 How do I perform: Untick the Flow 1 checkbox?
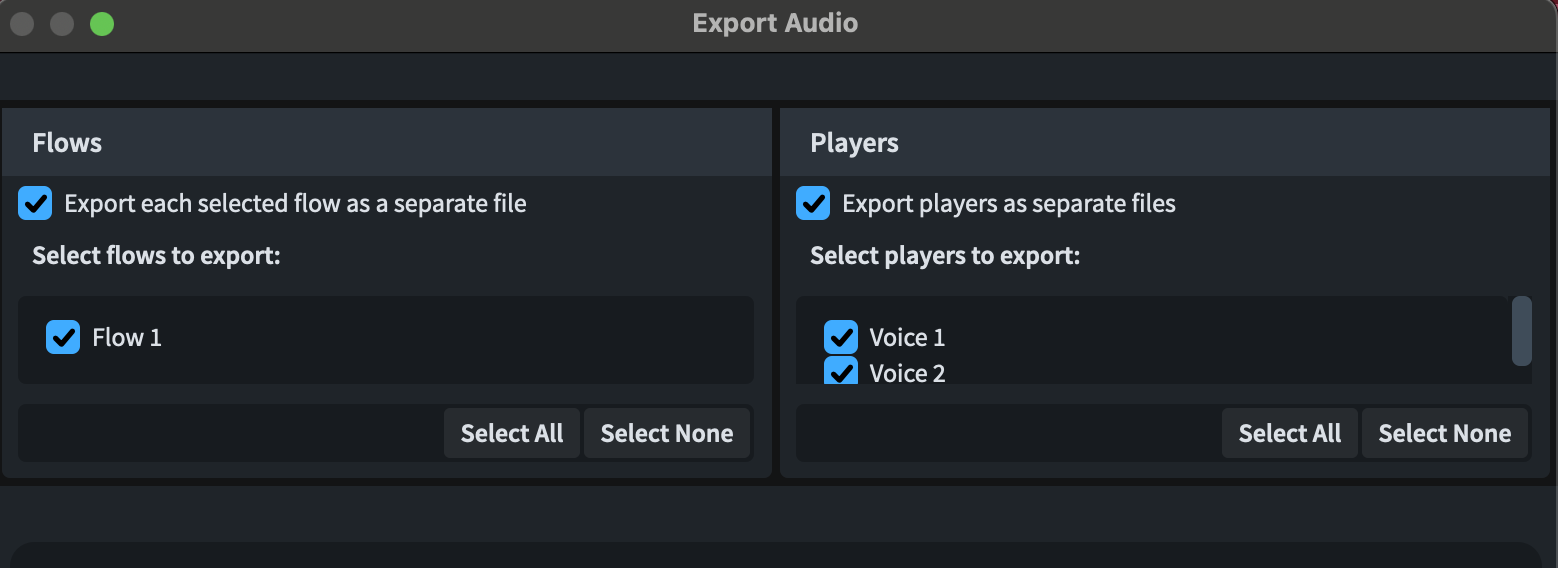63,337
